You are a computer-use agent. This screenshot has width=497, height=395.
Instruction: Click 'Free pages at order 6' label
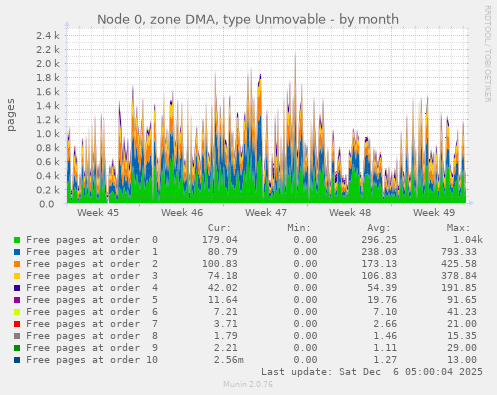coord(92,312)
